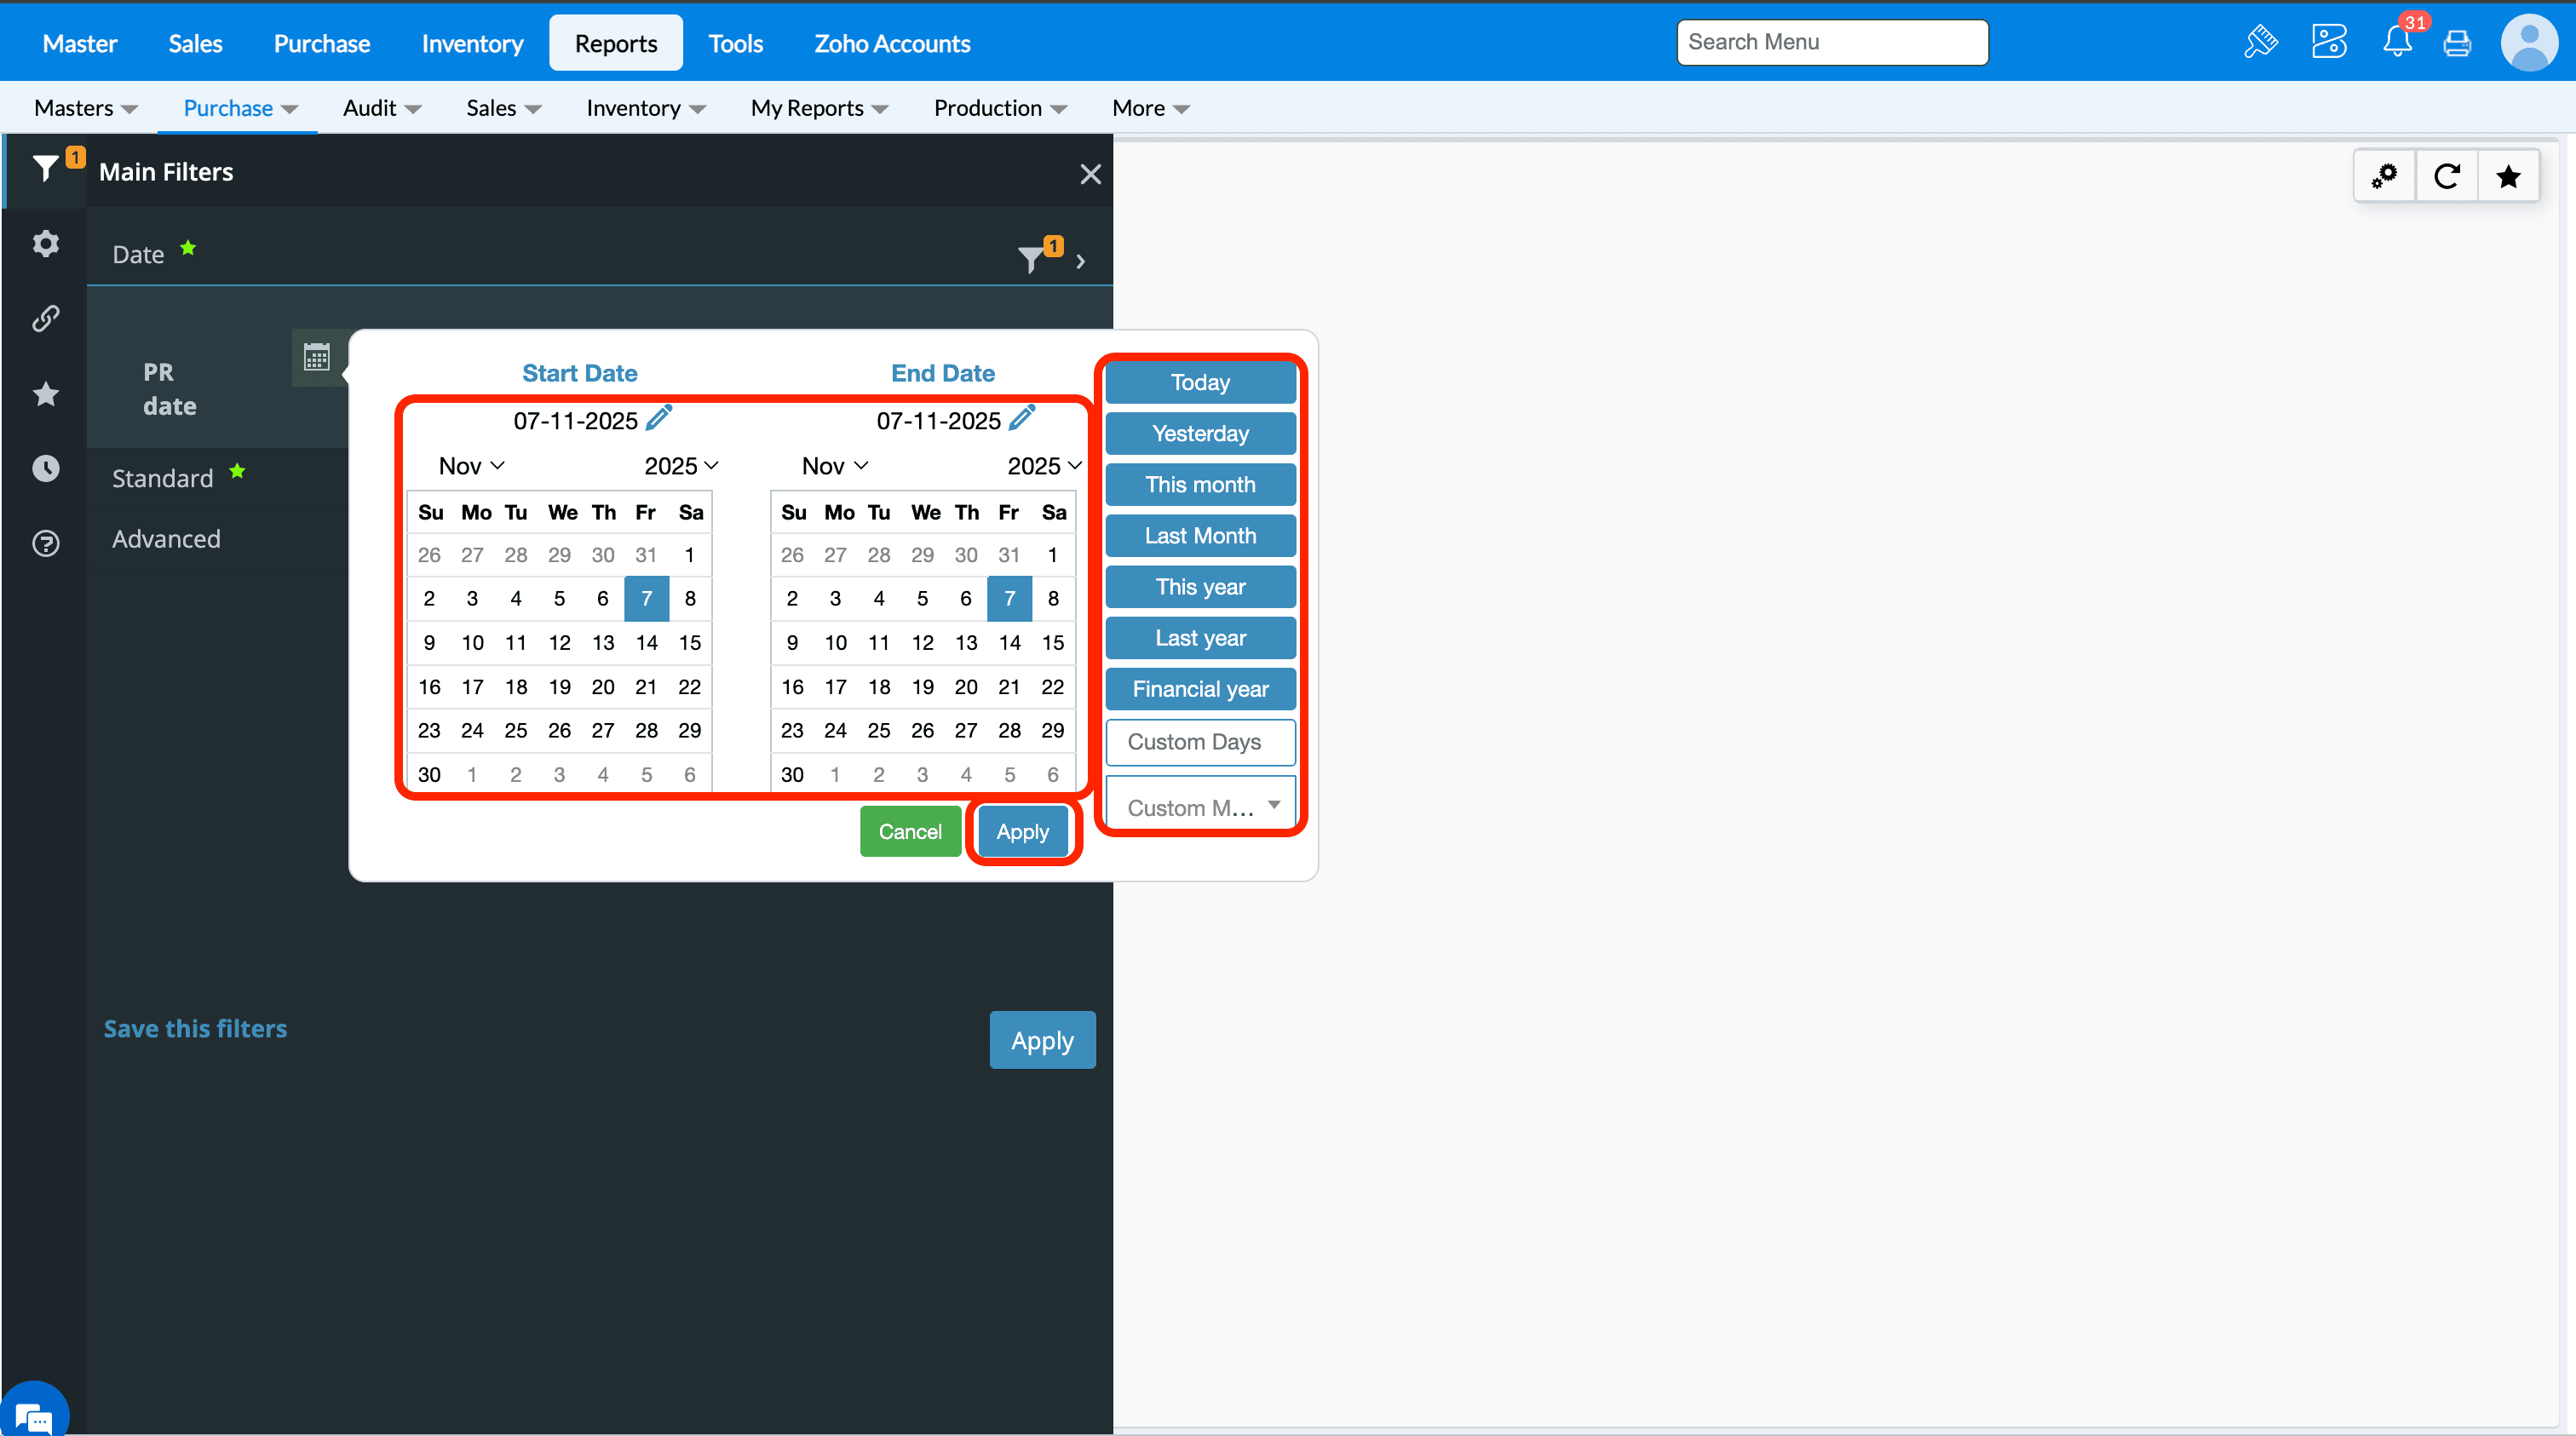The height and width of the screenshot is (1436, 2576).
Task: Open the report settings gears icon
Action: click(x=2385, y=177)
